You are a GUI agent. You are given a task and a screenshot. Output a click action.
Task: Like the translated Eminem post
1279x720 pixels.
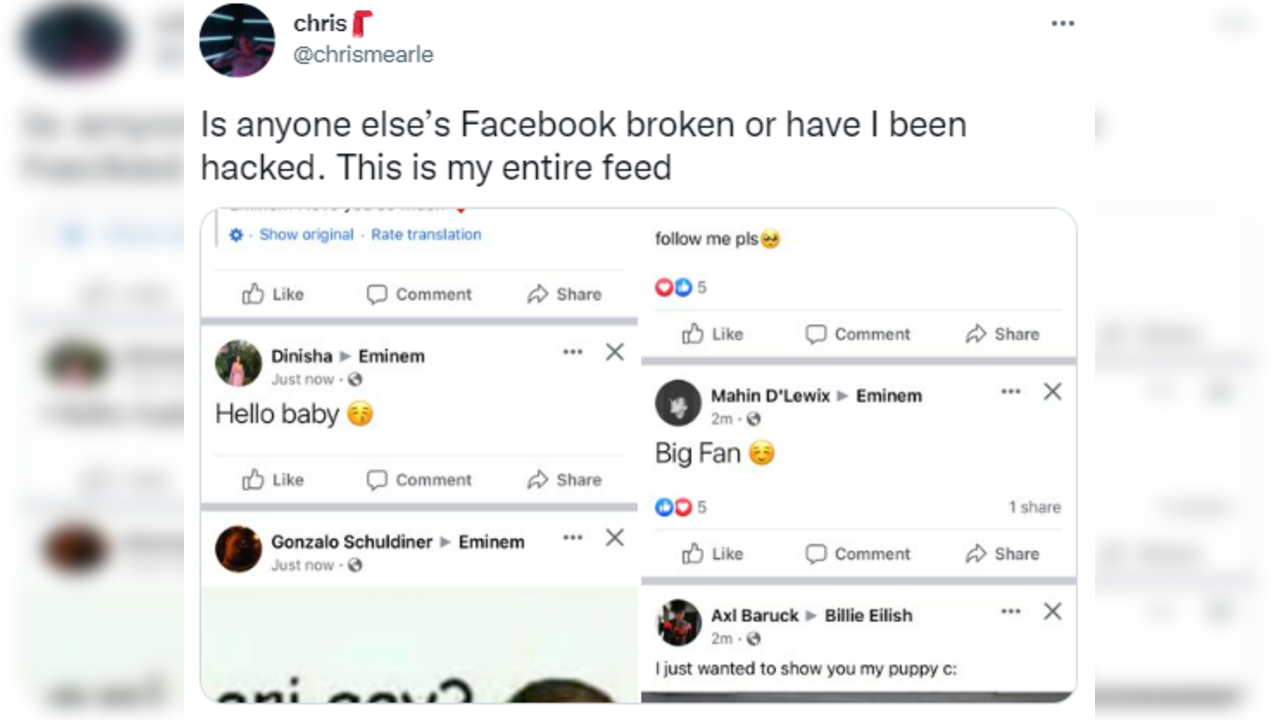point(269,294)
